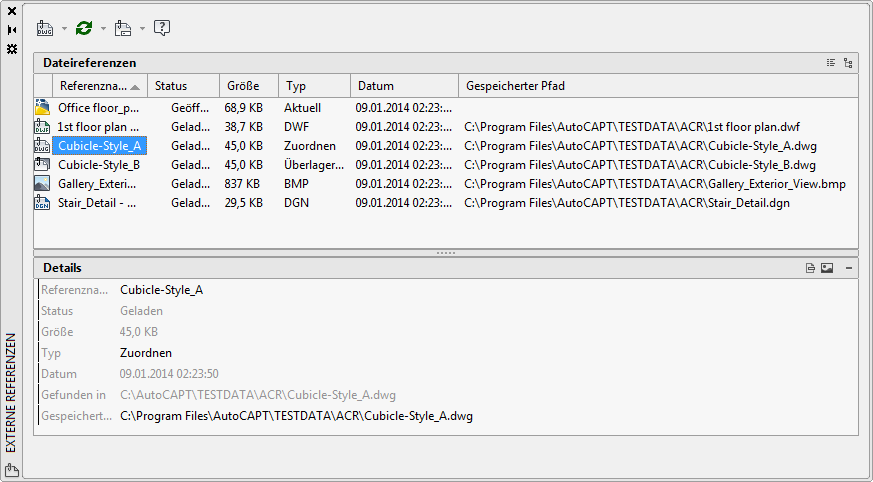
Task: Click the Gespeichert path field in Details
Action: point(296,416)
